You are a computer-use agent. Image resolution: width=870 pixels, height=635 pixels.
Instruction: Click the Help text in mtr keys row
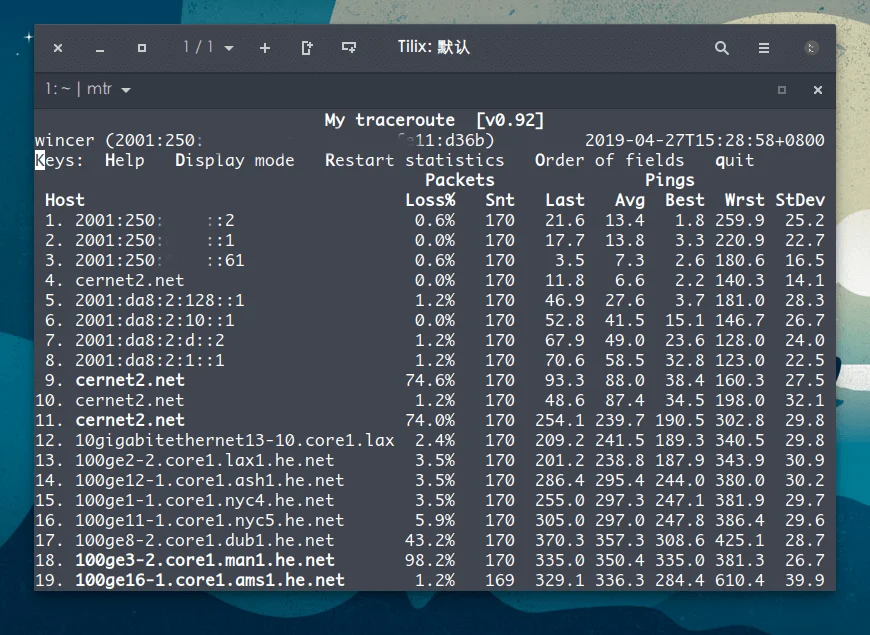124,160
